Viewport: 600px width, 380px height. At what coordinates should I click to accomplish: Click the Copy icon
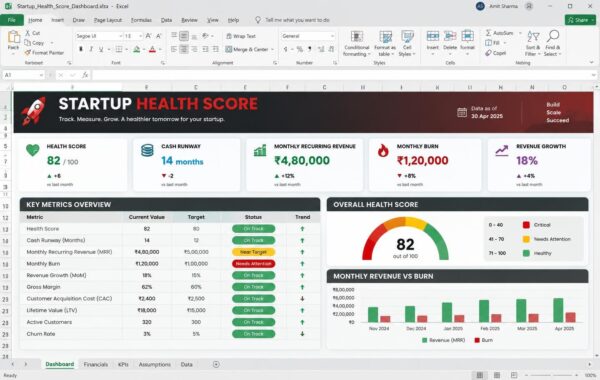tap(28, 43)
